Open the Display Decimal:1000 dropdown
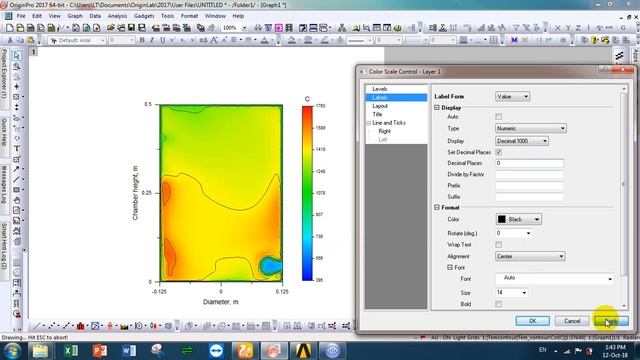 [522, 141]
